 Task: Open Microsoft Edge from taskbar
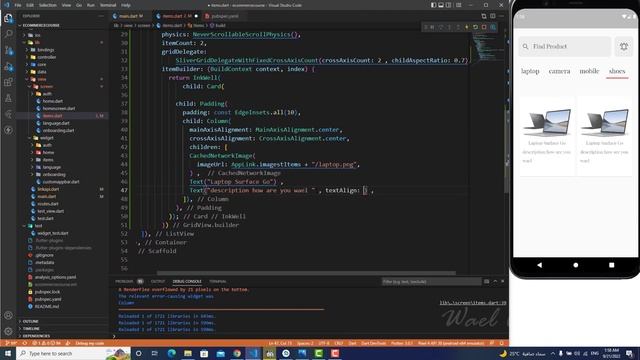(171, 353)
